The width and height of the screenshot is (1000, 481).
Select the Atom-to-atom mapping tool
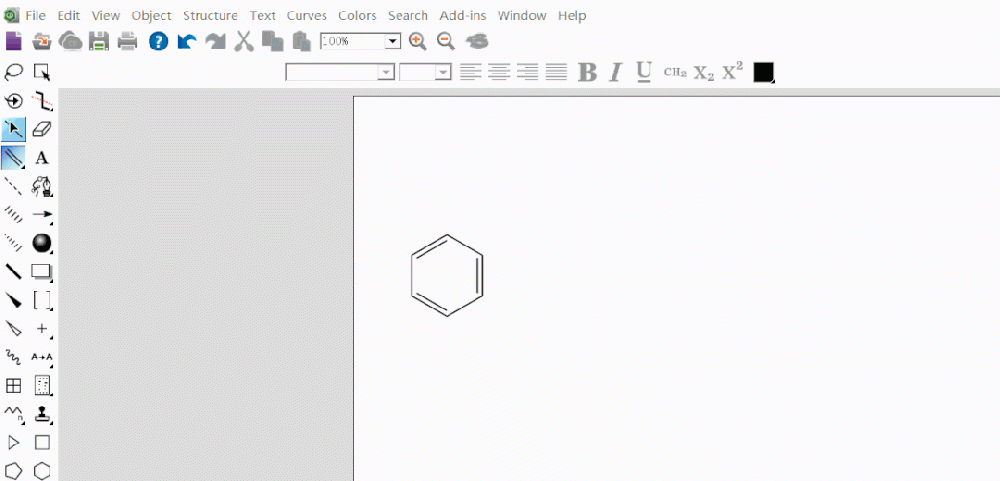tap(42, 357)
